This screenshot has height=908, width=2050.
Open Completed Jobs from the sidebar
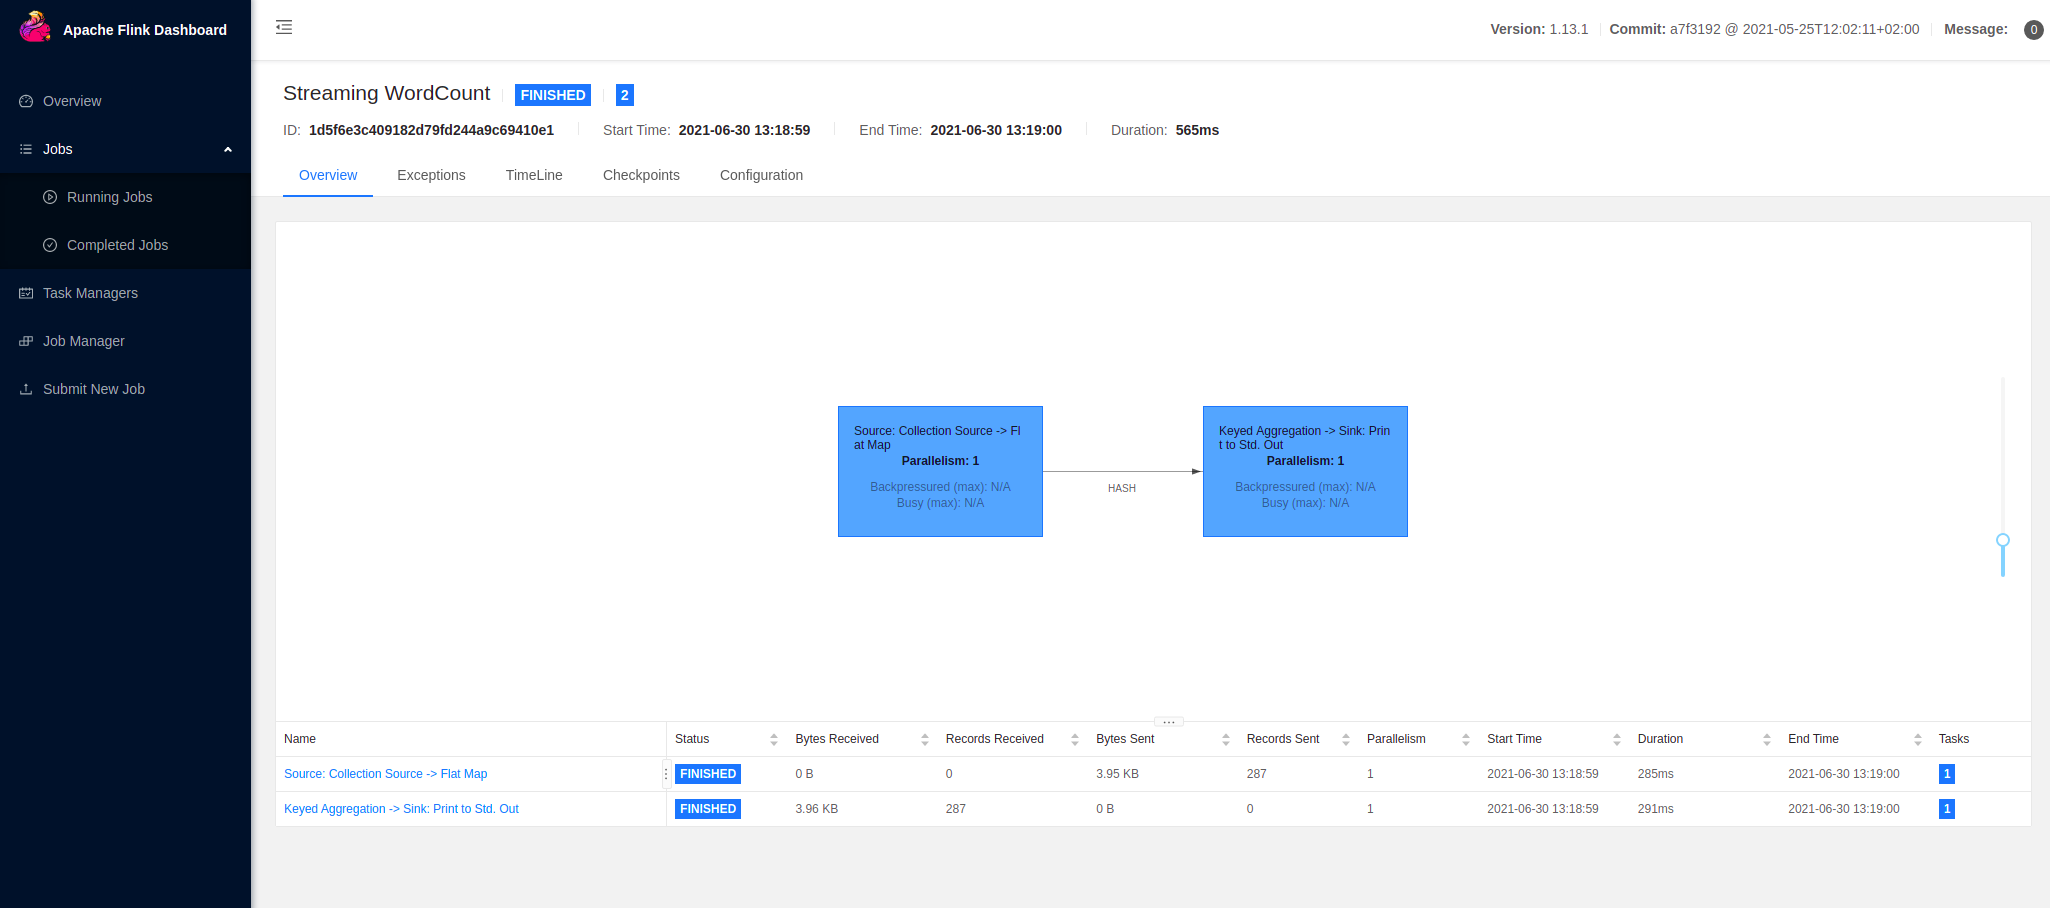coord(118,244)
